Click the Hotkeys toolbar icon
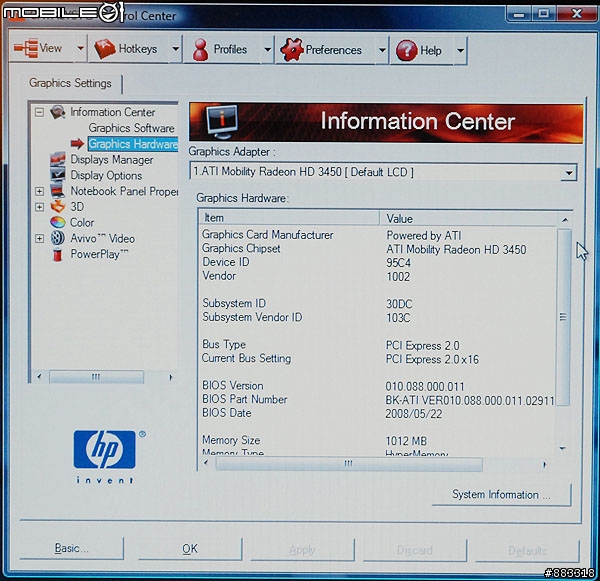Screen dimensions: 600x581 (104, 49)
